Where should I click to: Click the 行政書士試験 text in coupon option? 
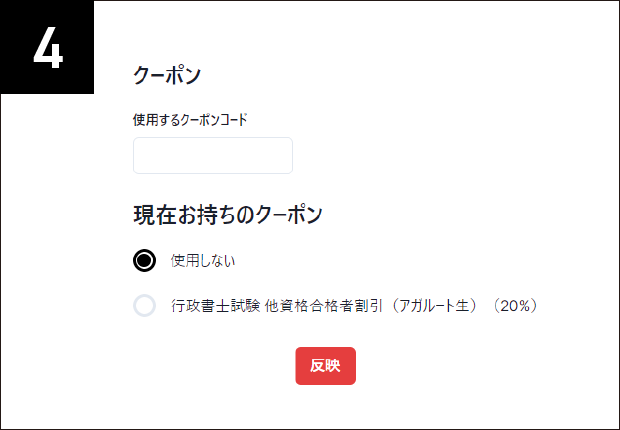tap(214, 306)
